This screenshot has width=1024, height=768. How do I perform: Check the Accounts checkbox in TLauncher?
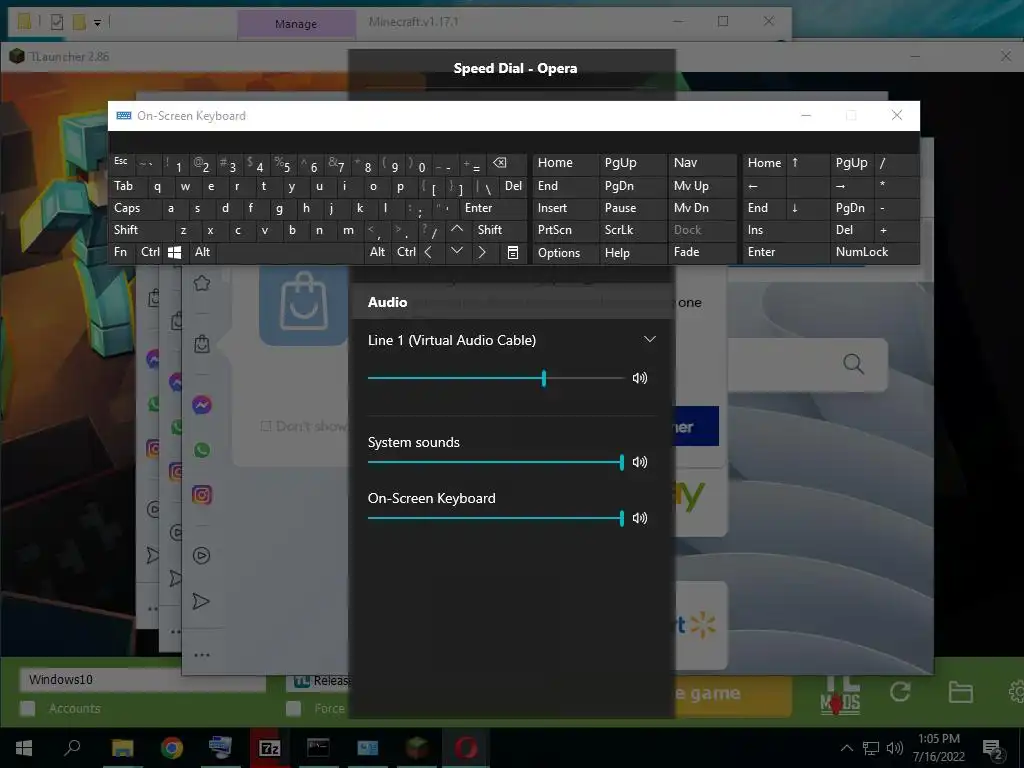[x=28, y=709]
